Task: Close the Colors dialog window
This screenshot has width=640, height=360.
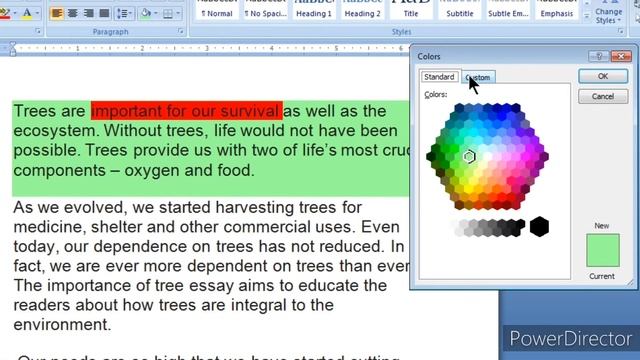Action: [x=621, y=56]
